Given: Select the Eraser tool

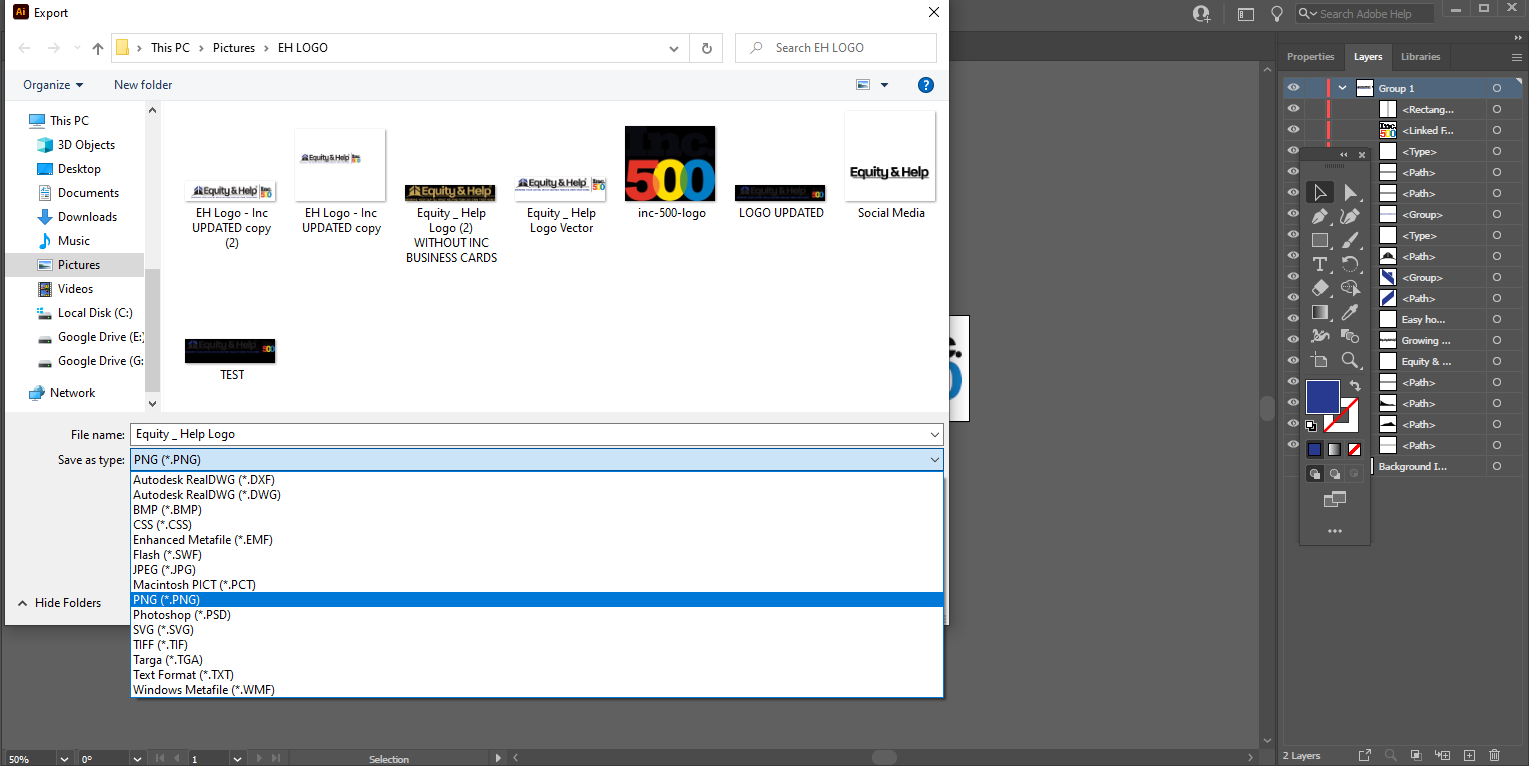Looking at the screenshot, I should 1320,288.
